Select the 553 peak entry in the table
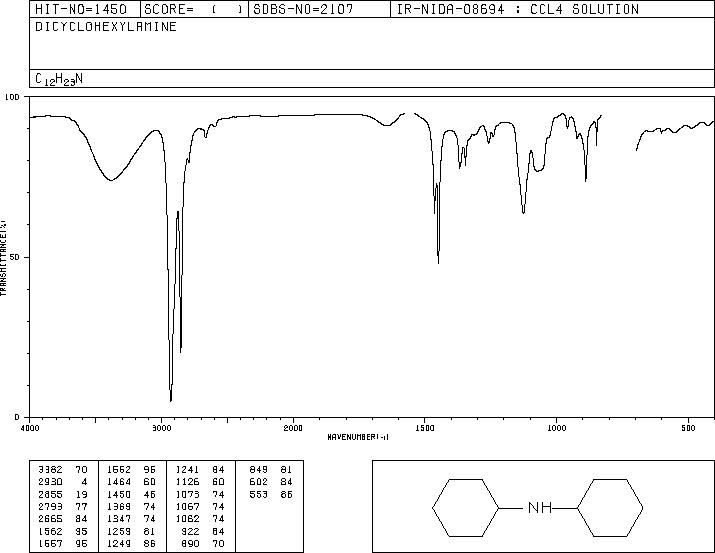The height and width of the screenshot is (553, 715). pyautogui.click(x=271, y=494)
